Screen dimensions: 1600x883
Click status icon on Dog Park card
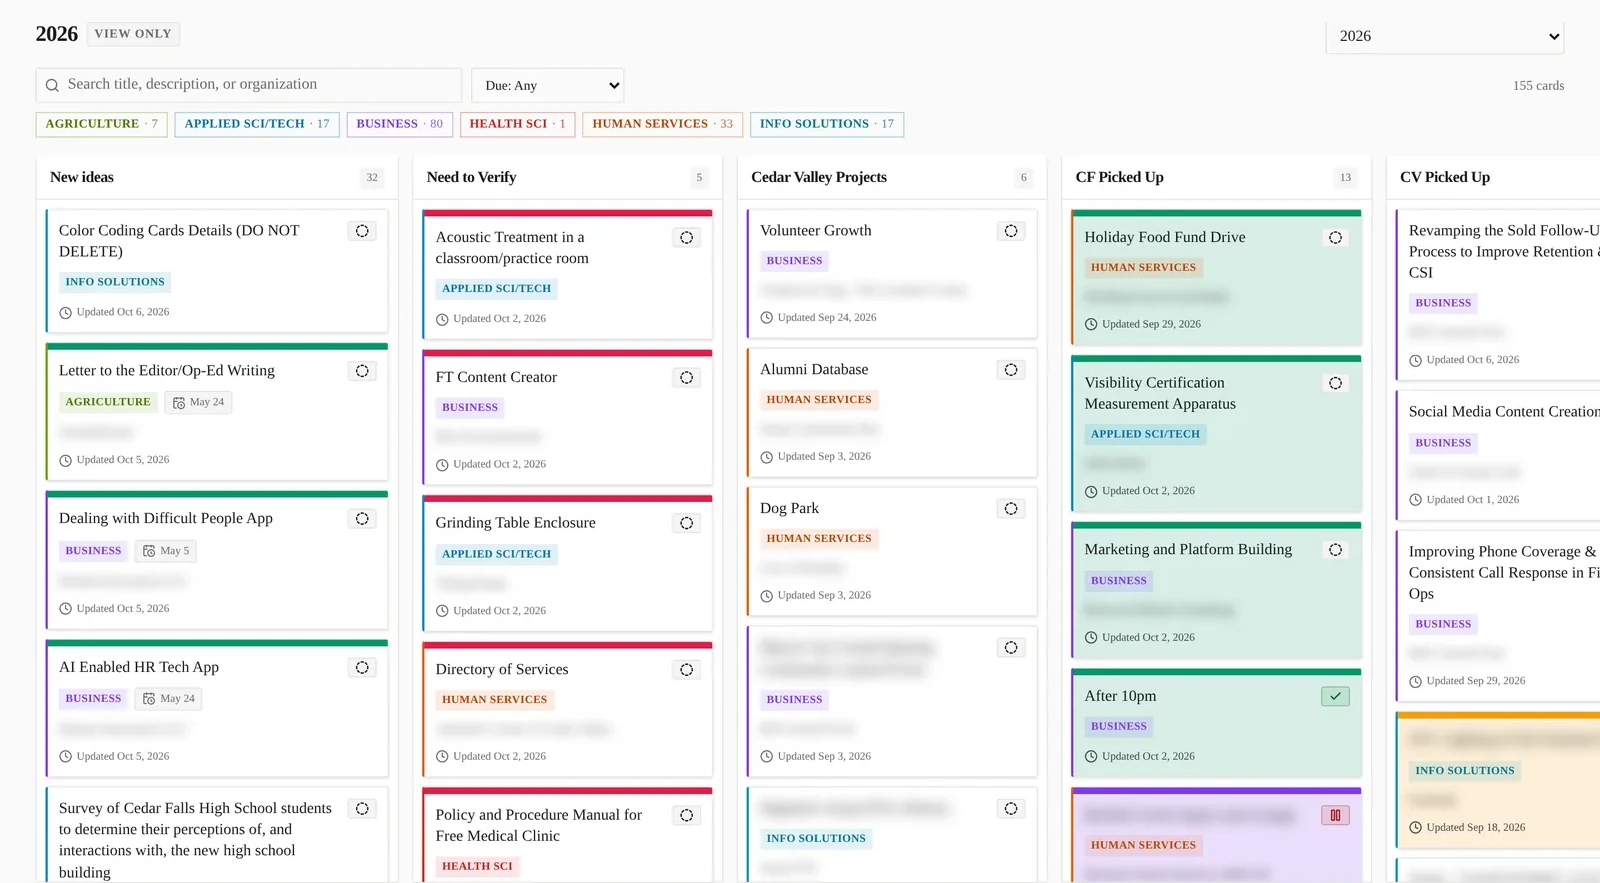(1011, 509)
